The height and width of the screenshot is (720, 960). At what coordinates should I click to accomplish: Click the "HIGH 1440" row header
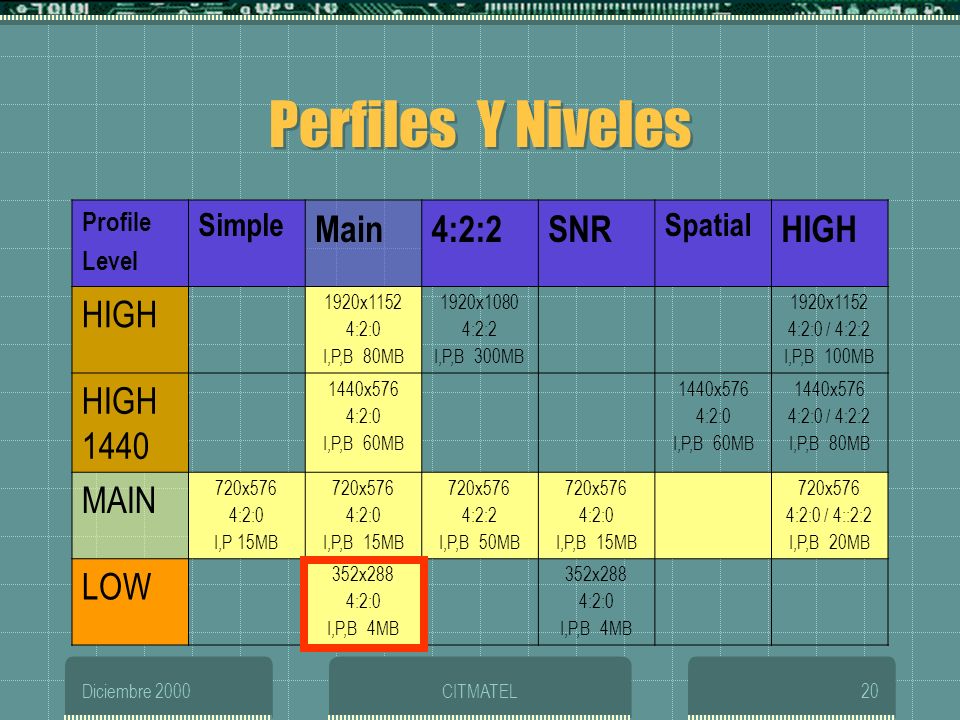pos(130,422)
